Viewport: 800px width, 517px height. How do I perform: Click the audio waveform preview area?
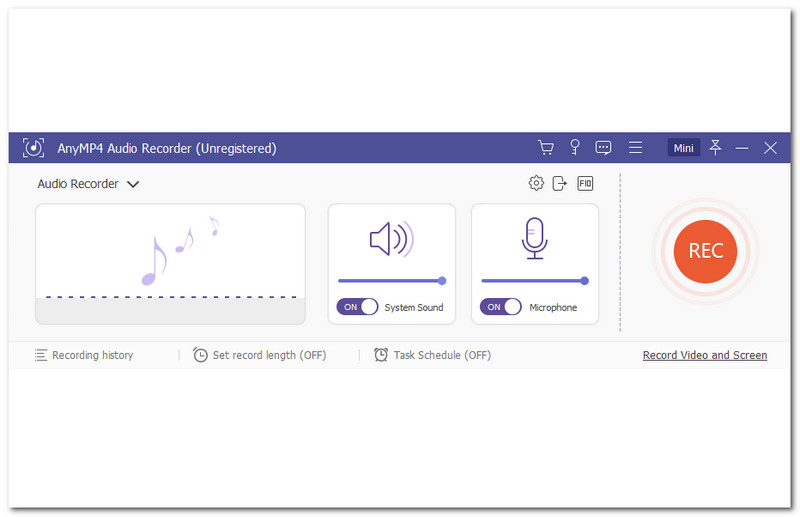tap(170, 264)
